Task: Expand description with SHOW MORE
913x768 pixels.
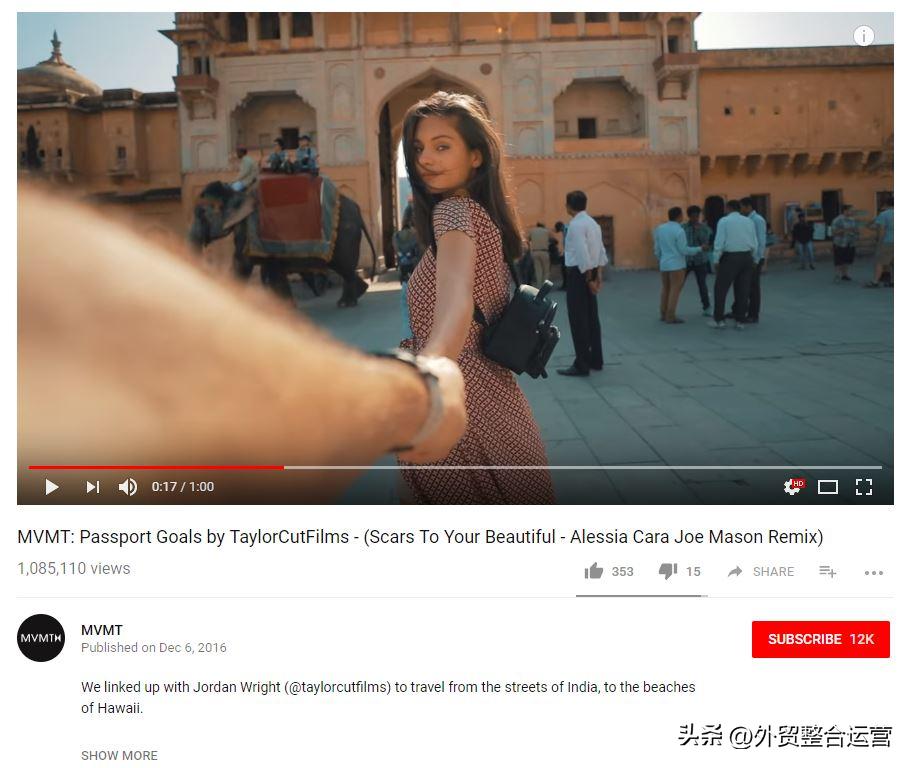Action: click(119, 755)
